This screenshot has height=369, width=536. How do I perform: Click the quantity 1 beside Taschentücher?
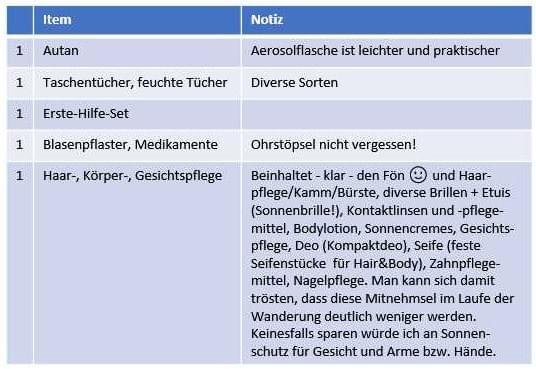[19, 82]
